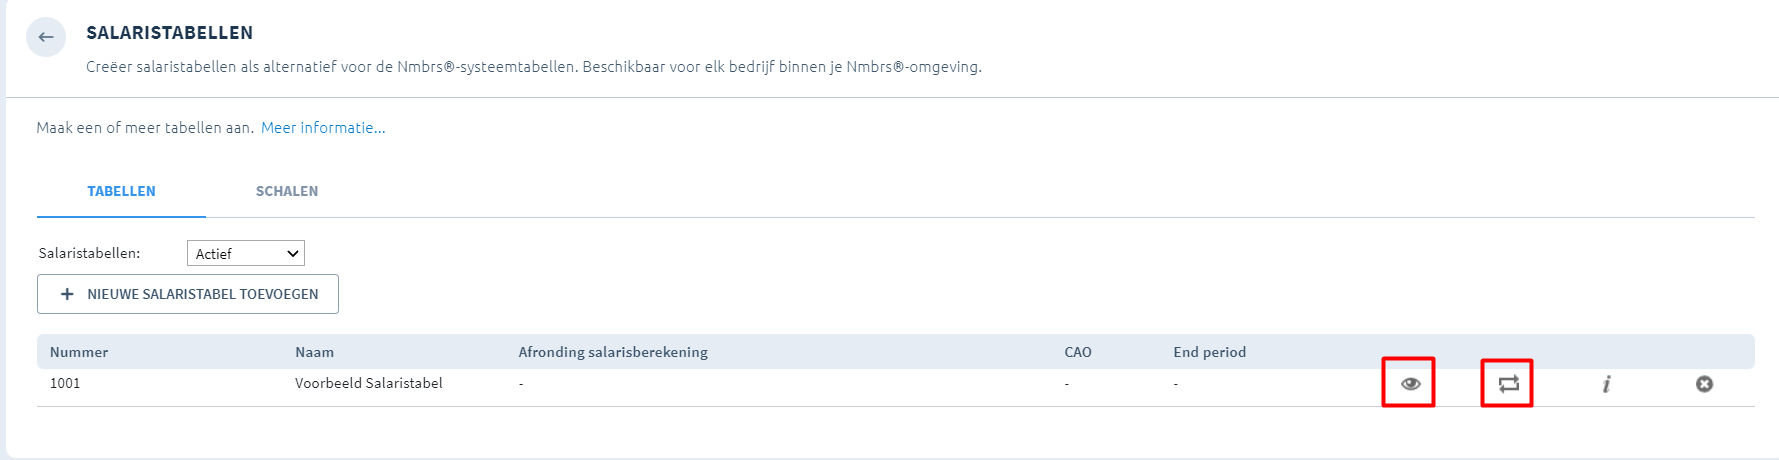The width and height of the screenshot is (1779, 460).
Task: Expand dropdown arrow next to Actief
Action: [x=293, y=254]
